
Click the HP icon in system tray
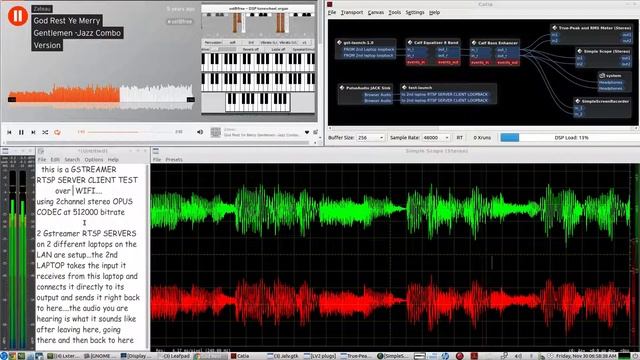[x=445, y=356]
